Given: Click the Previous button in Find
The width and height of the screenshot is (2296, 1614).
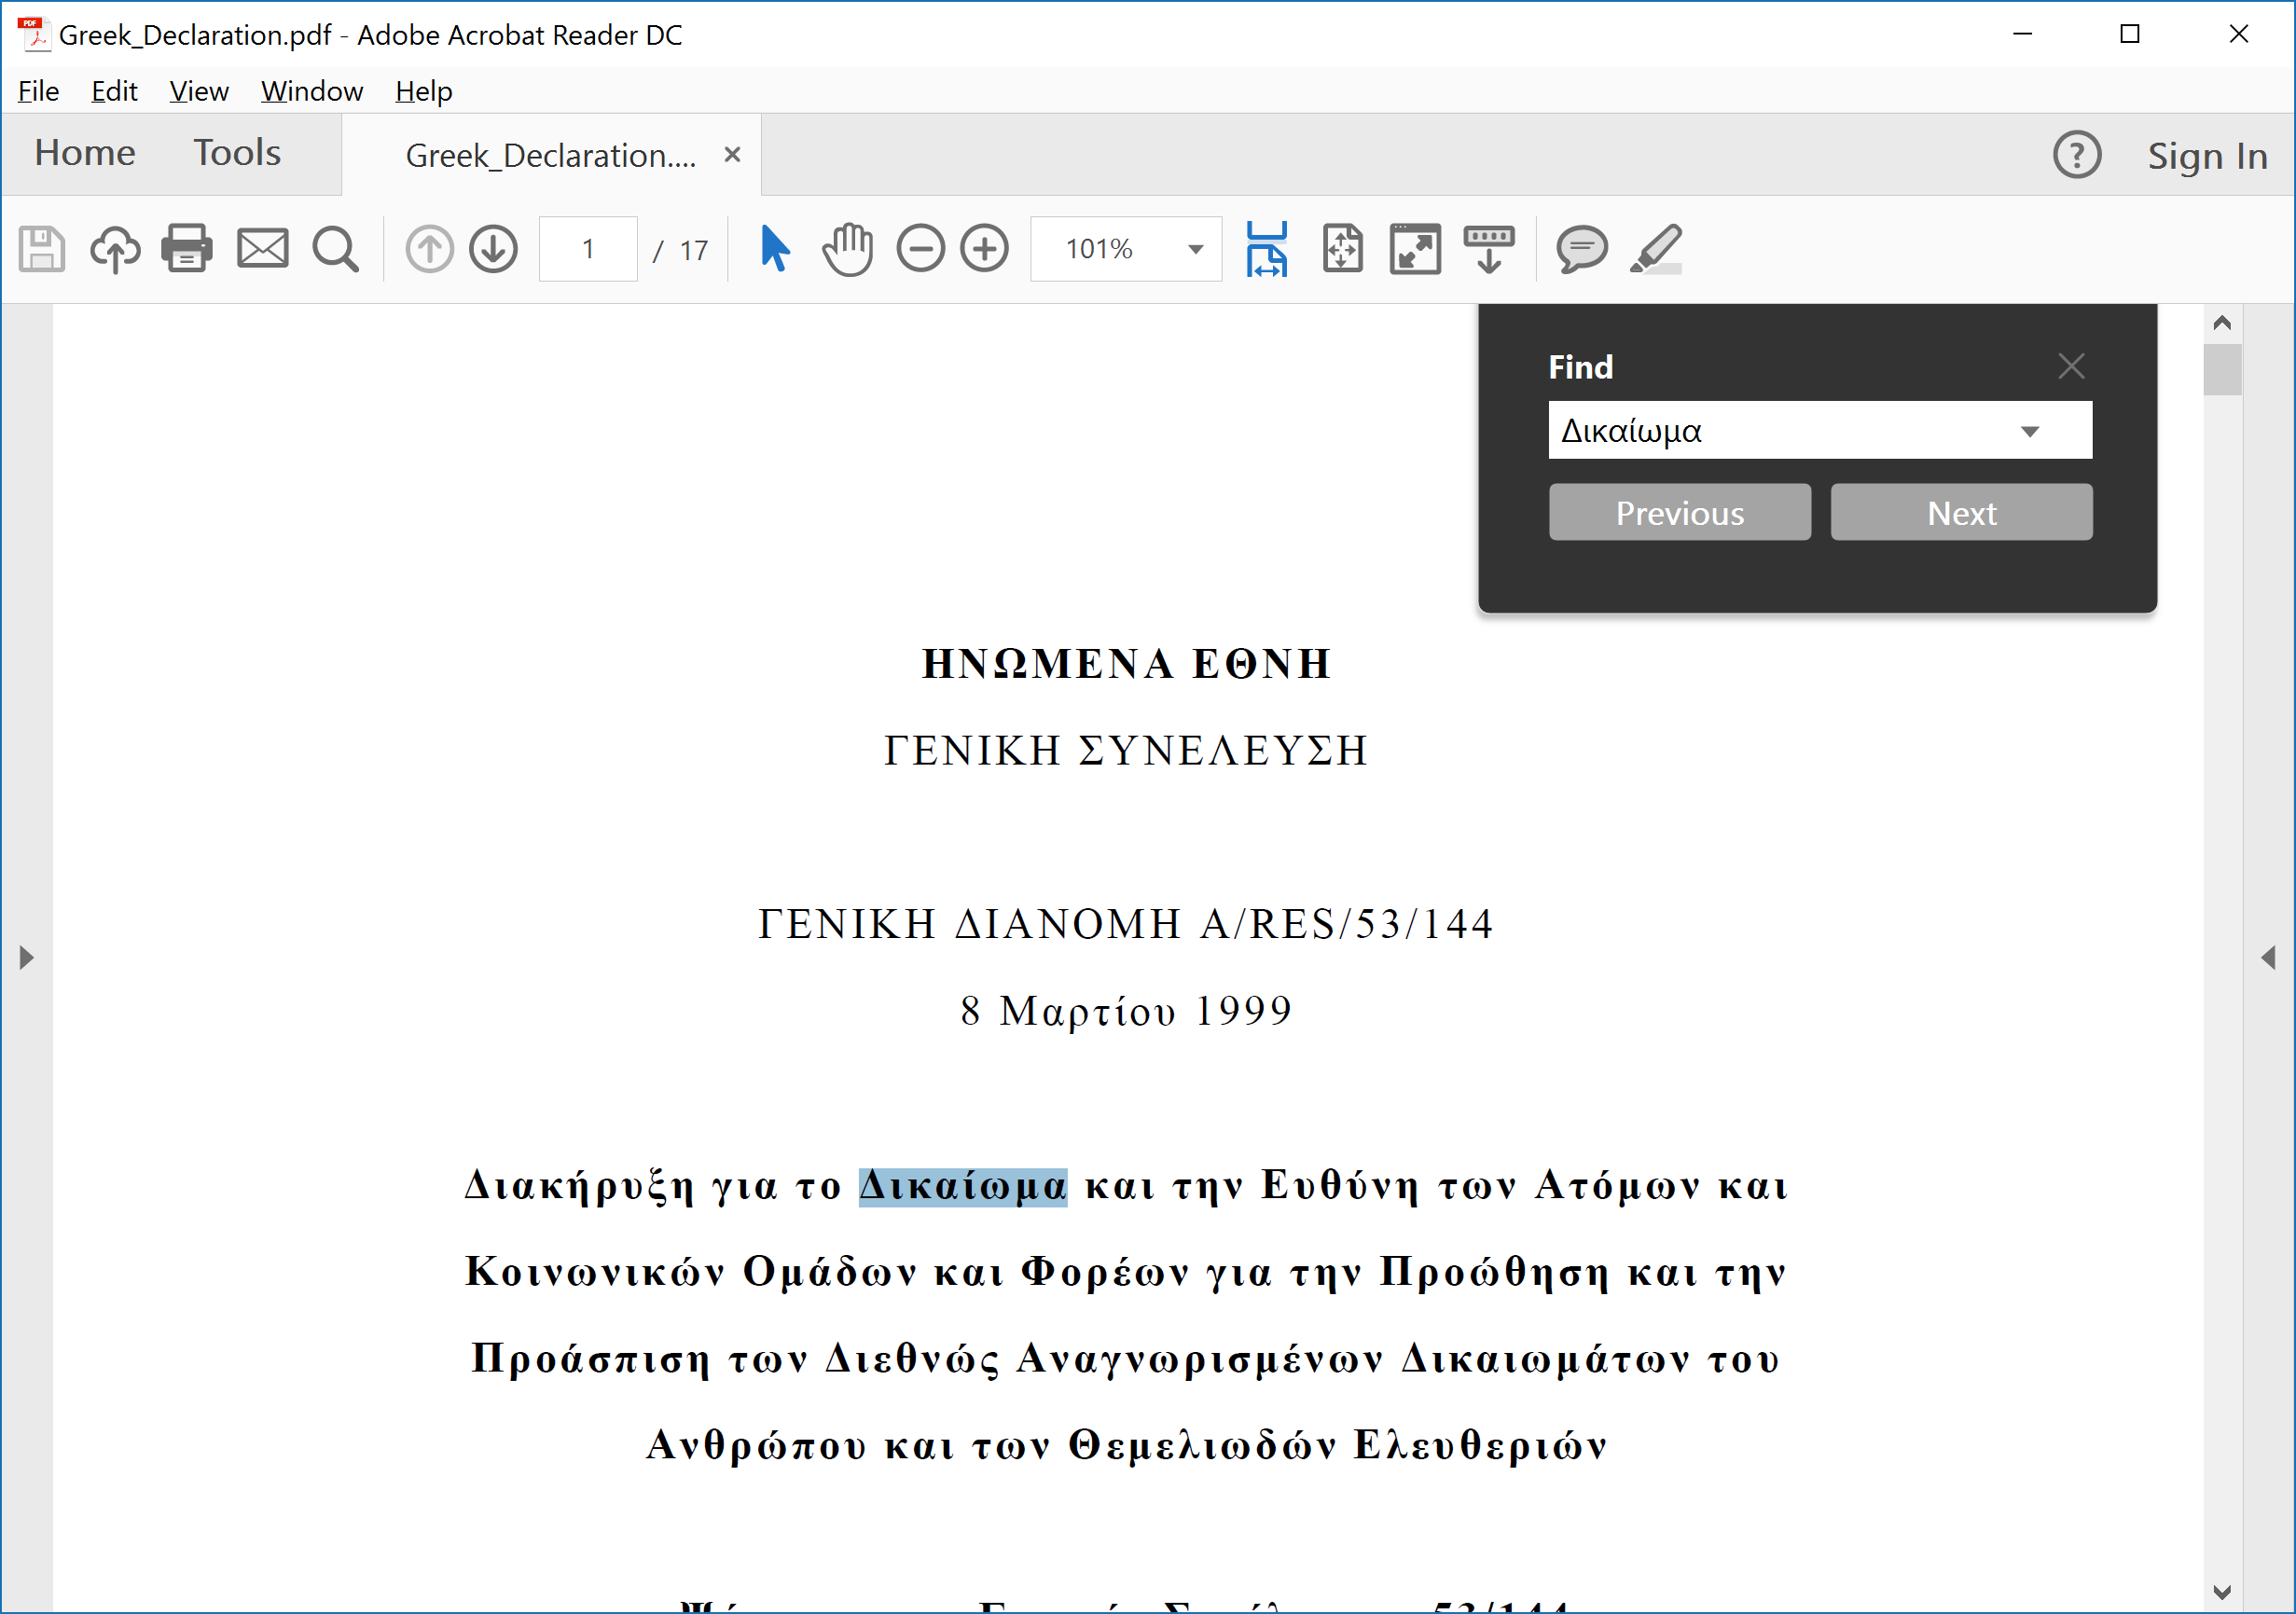Looking at the screenshot, I should (x=1679, y=513).
